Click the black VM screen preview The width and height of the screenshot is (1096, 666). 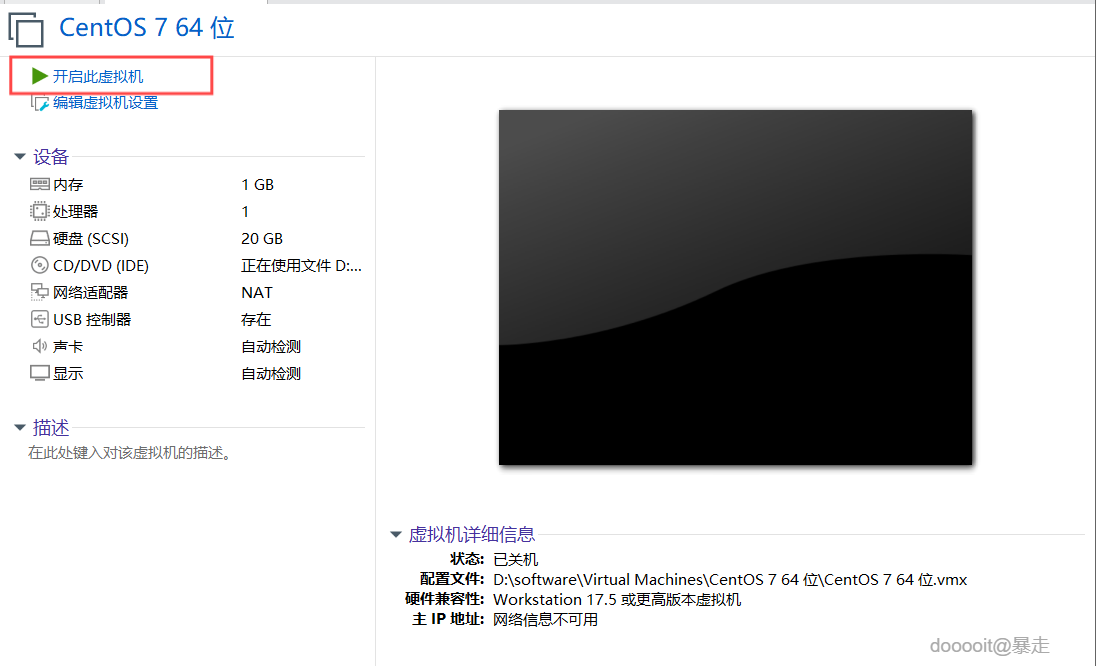735,287
